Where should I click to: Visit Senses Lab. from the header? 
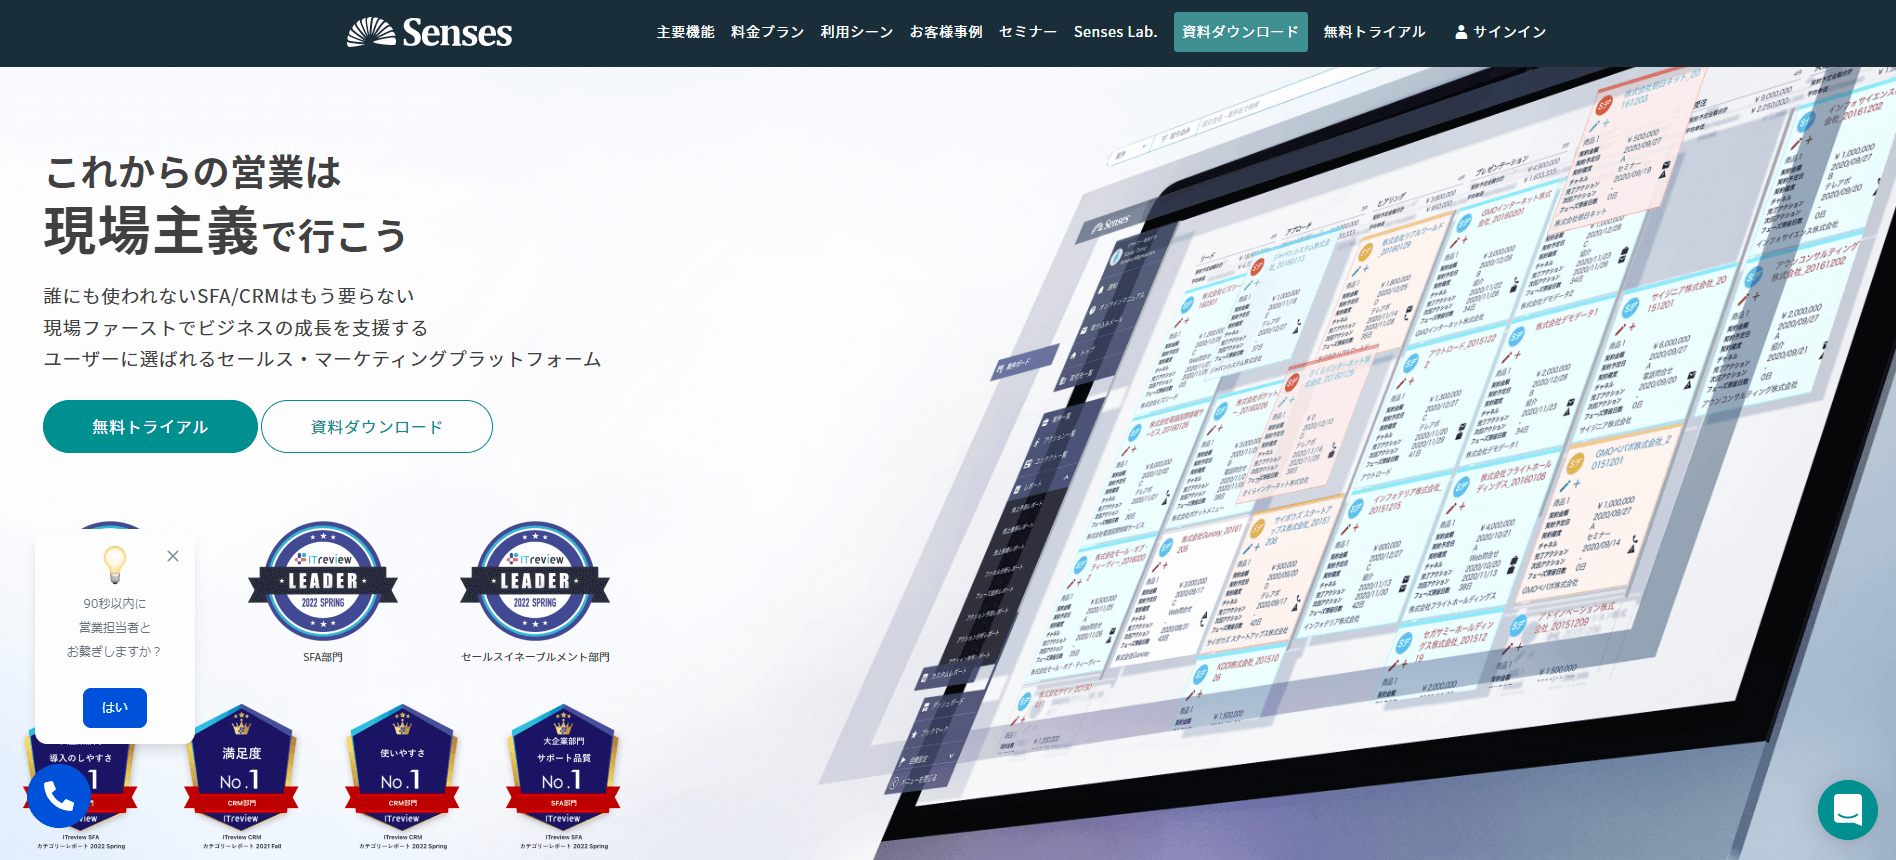pyautogui.click(x=1116, y=32)
